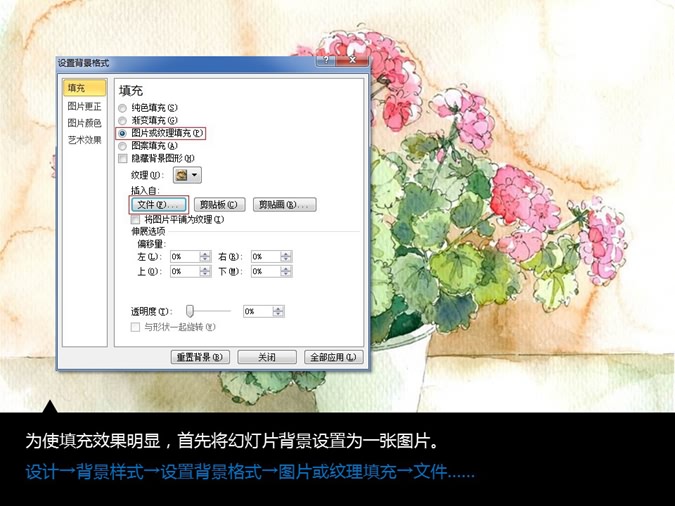The height and width of the screenshot is (506, 675).
Task: Close the 设置背景格式 dialog with X
Action: pos(351,62)
